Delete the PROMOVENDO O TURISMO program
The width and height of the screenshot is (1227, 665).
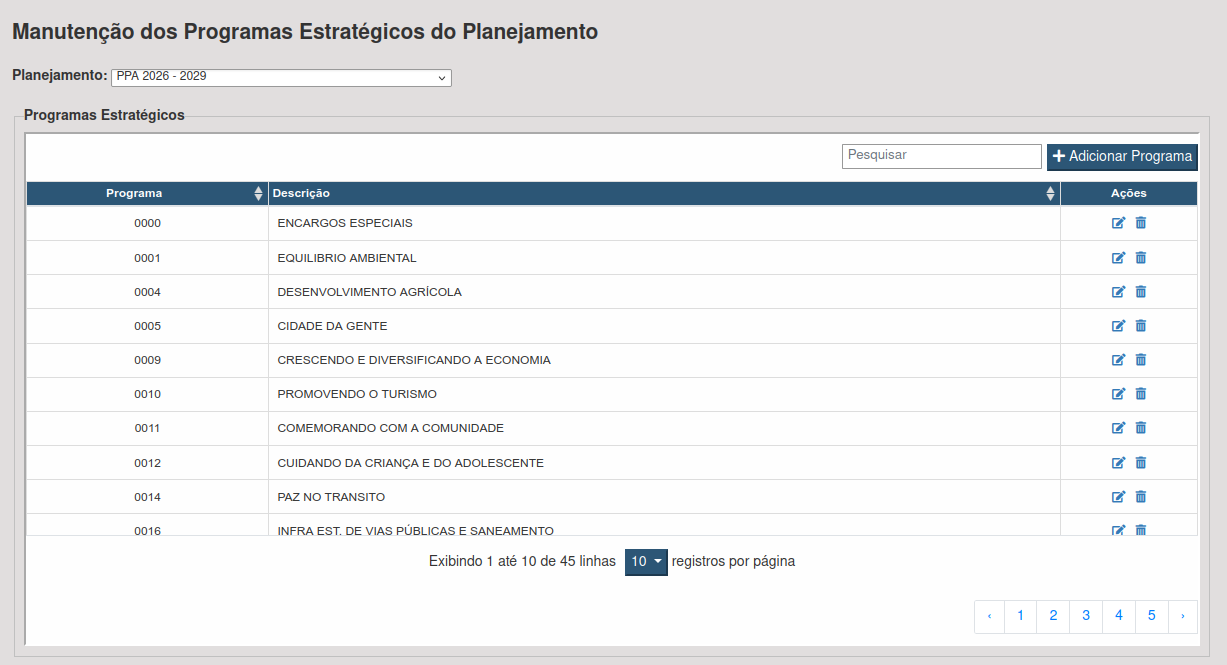1141,394
